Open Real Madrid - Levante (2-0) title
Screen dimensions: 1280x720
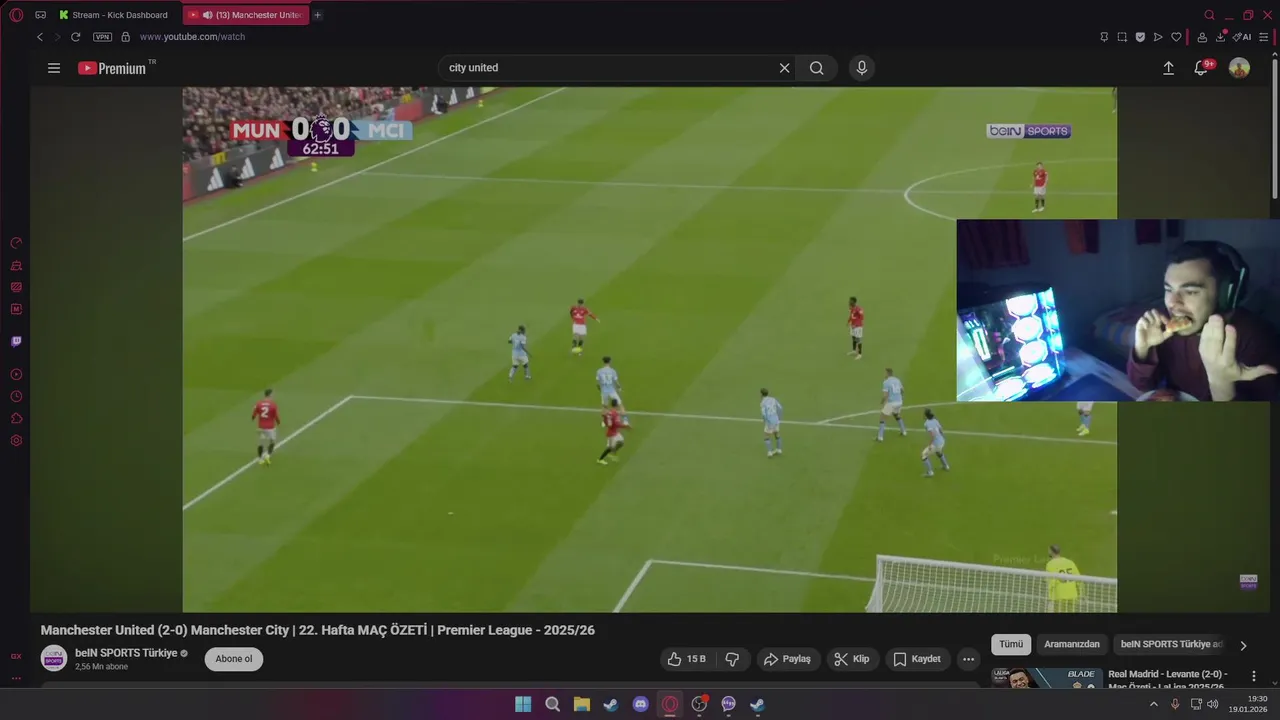(x=1168, y=680)
